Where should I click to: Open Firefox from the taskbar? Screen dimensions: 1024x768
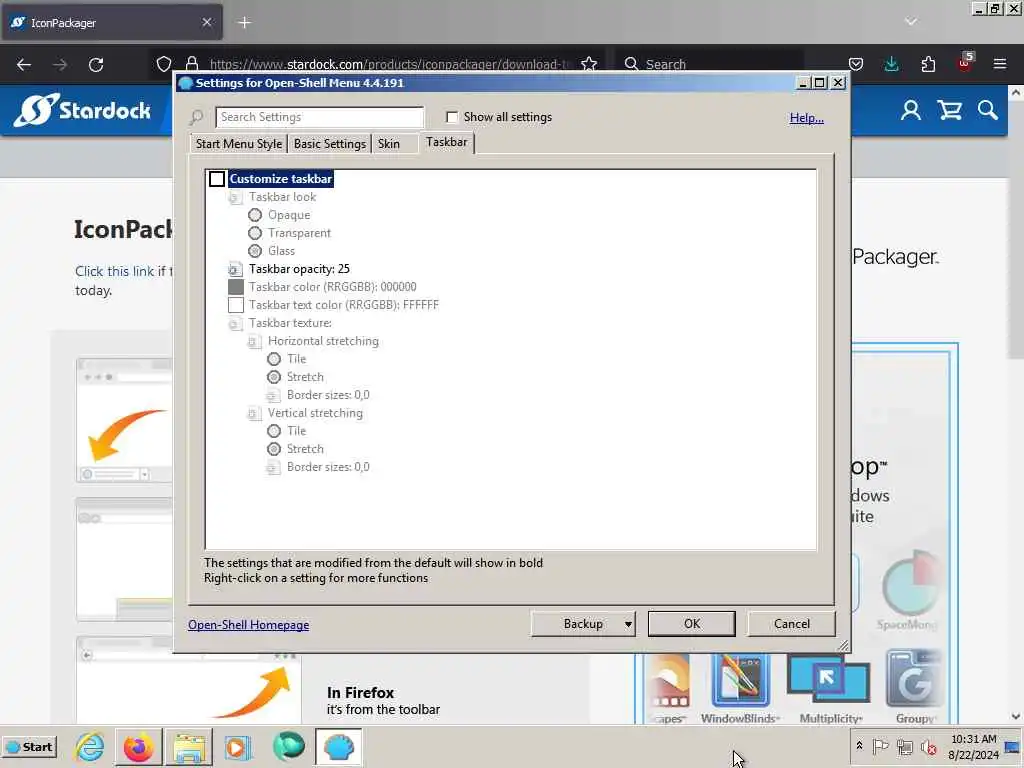pyautogui.click(x=138, y=747)
